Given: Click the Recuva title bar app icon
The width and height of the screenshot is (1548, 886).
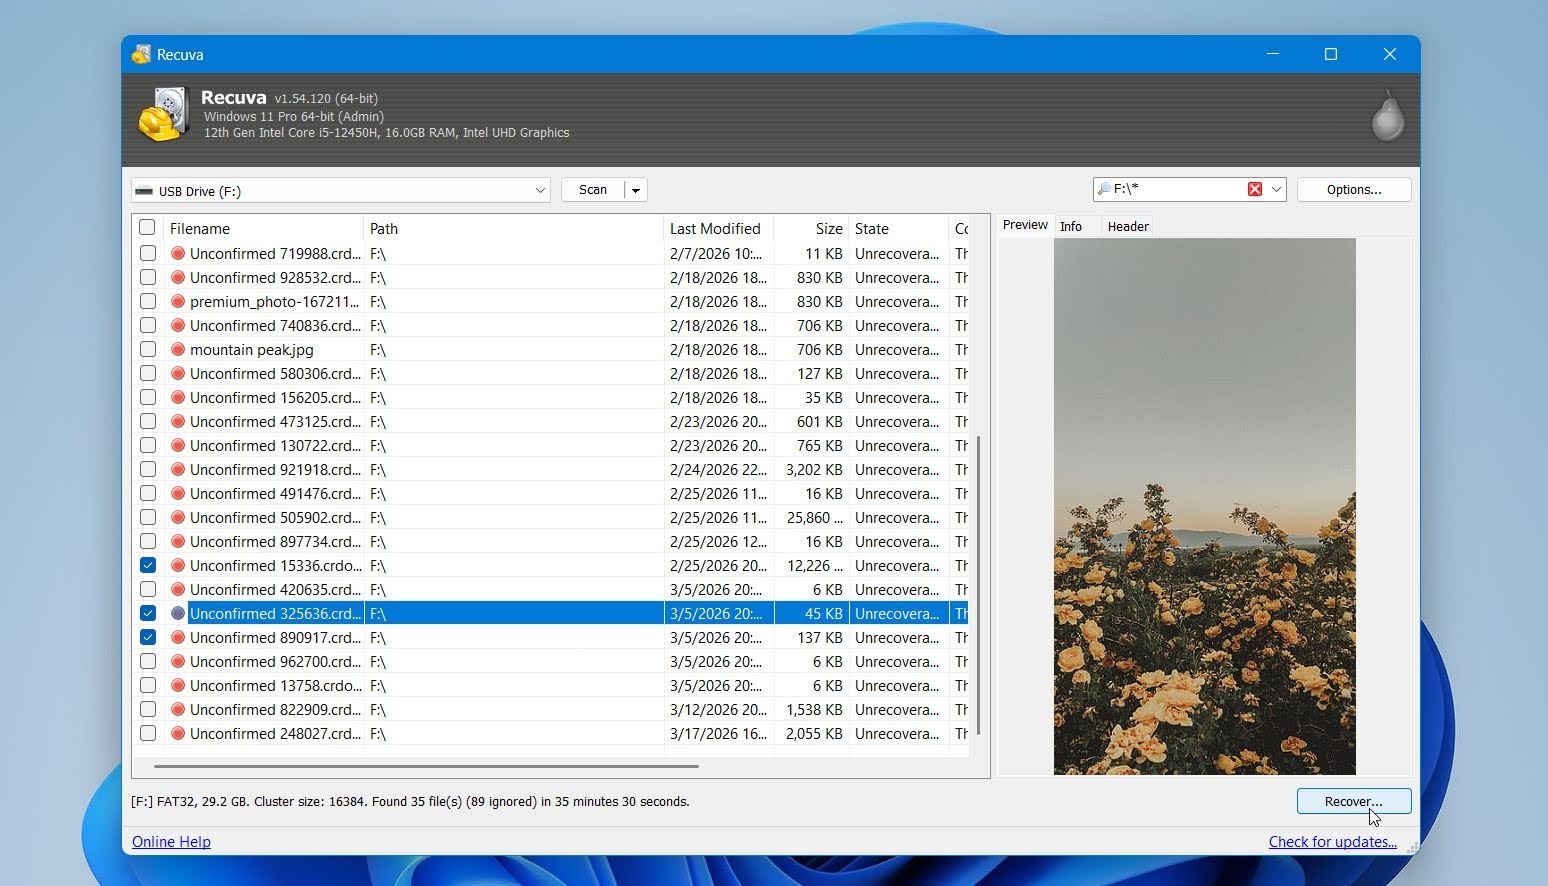Looking at the screenshot, I should (141, 54).
